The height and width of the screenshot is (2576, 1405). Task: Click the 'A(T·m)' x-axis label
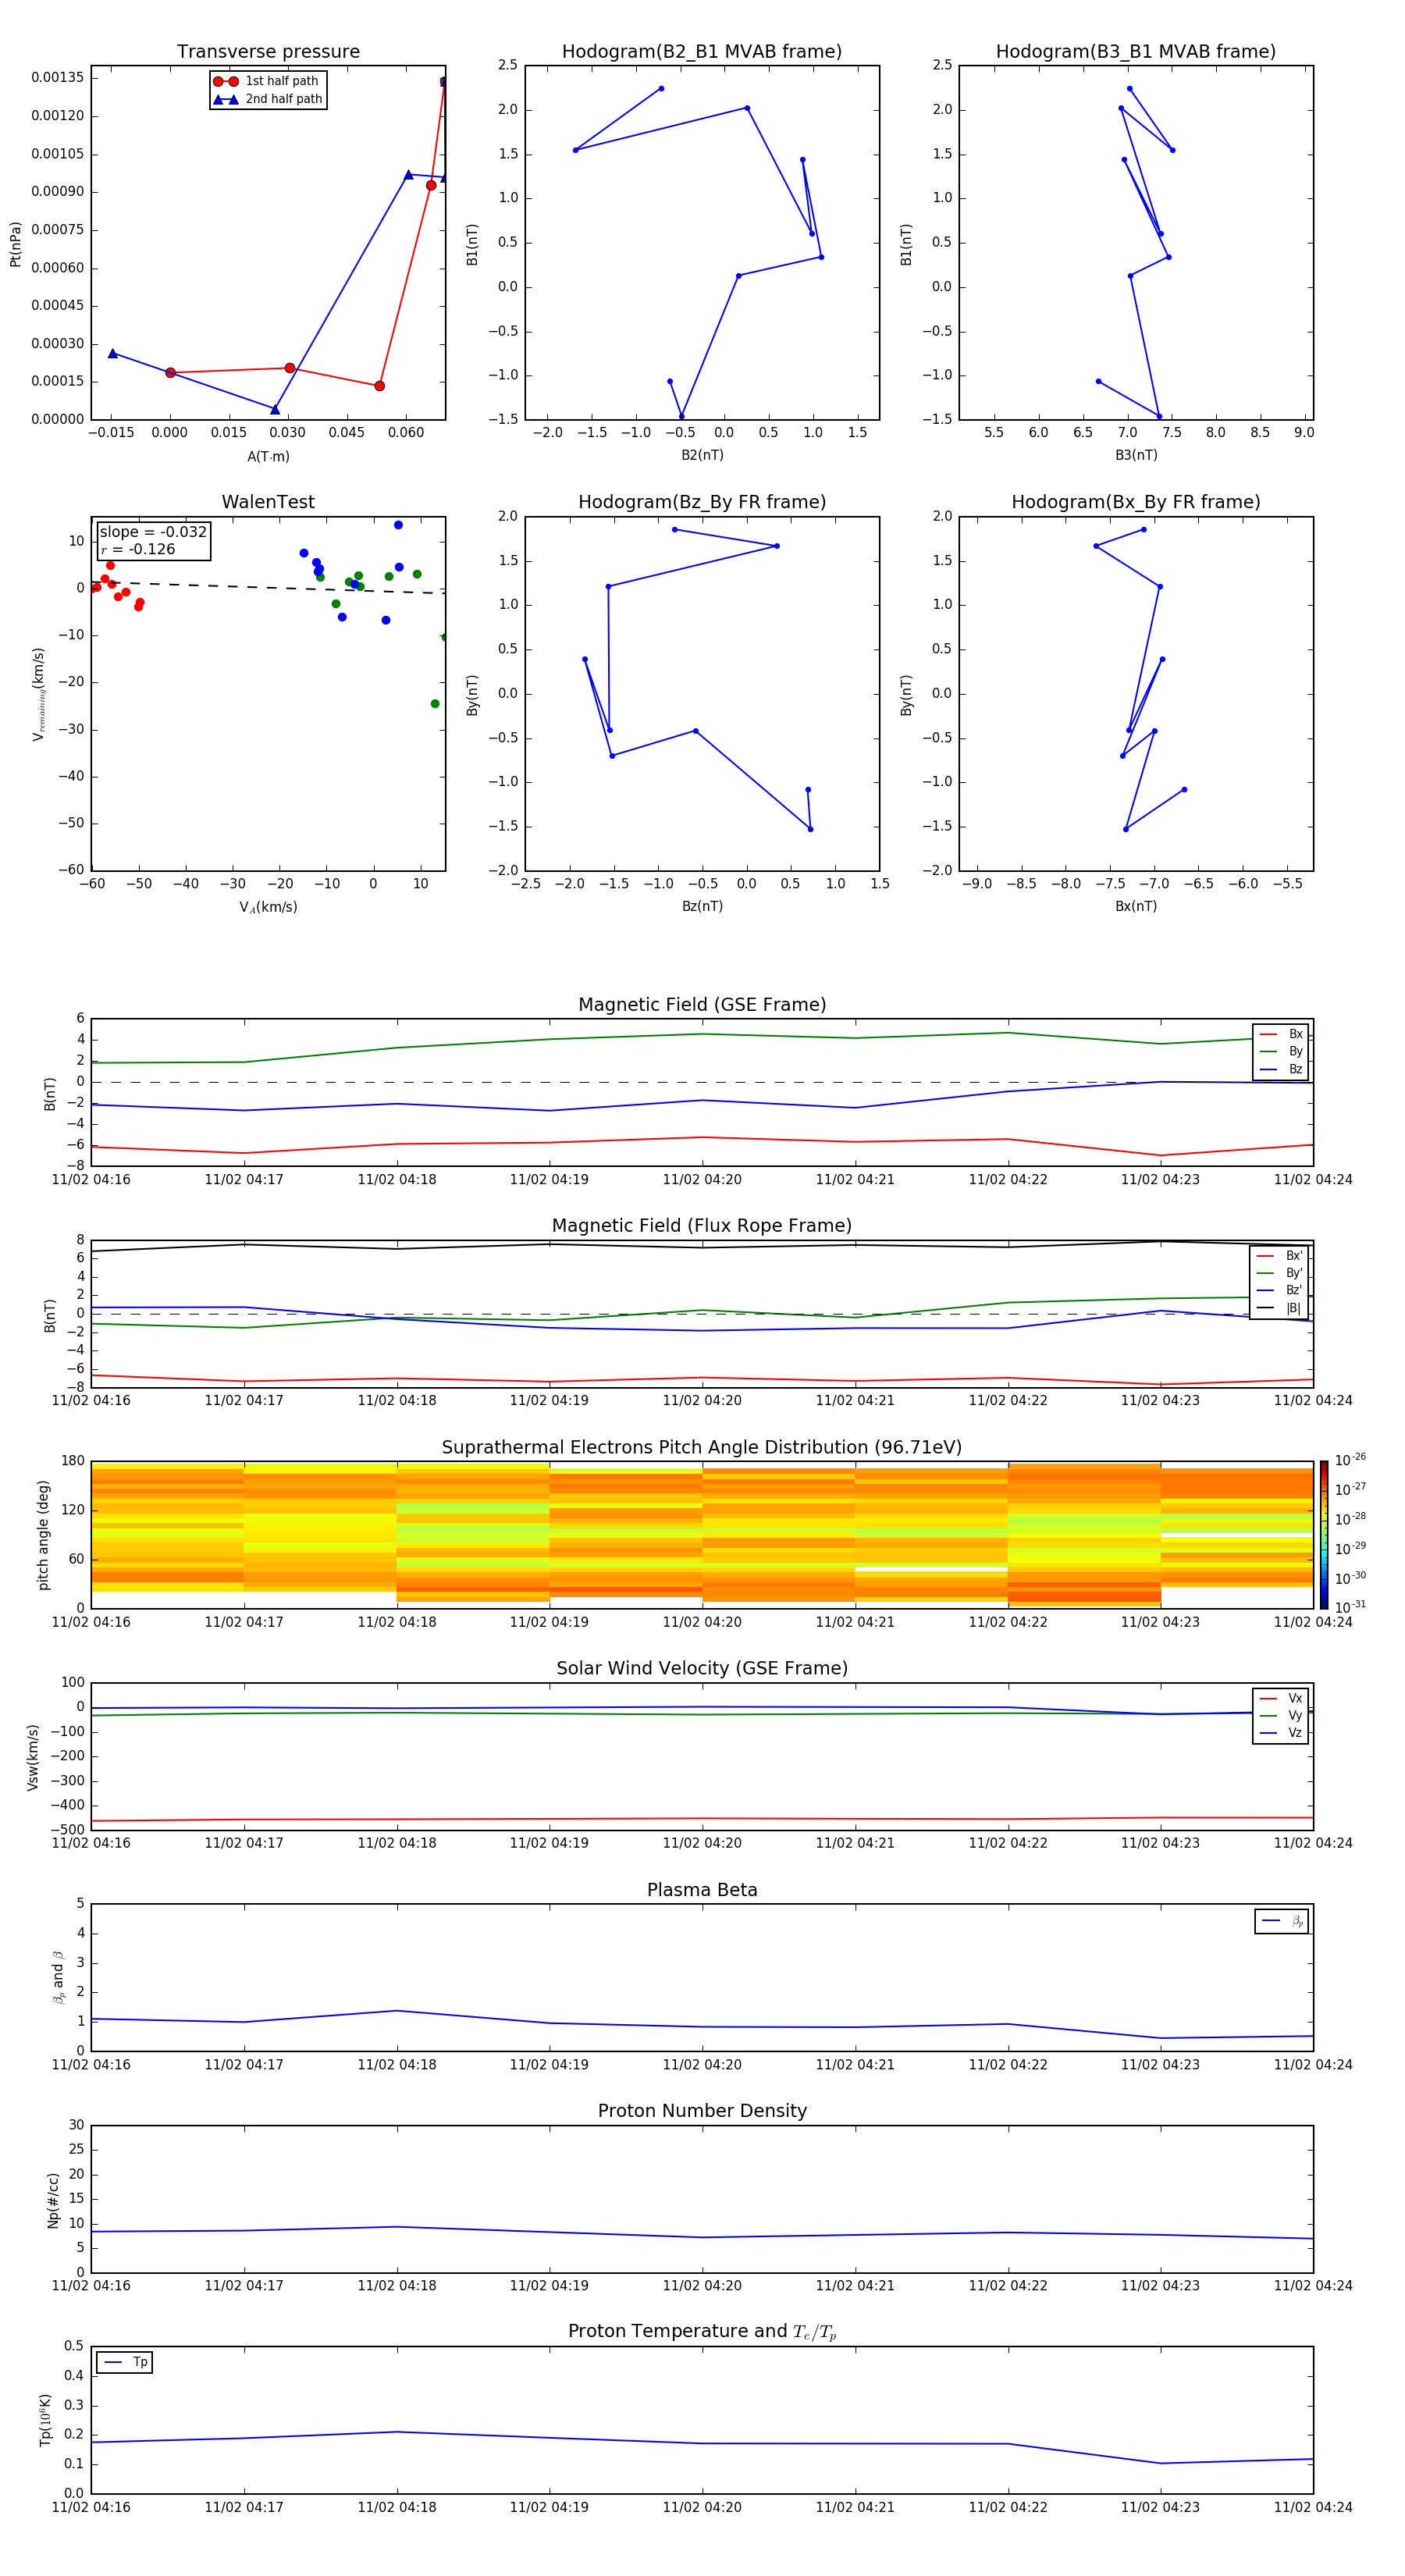pyautogui.click(x=268, y=457)
